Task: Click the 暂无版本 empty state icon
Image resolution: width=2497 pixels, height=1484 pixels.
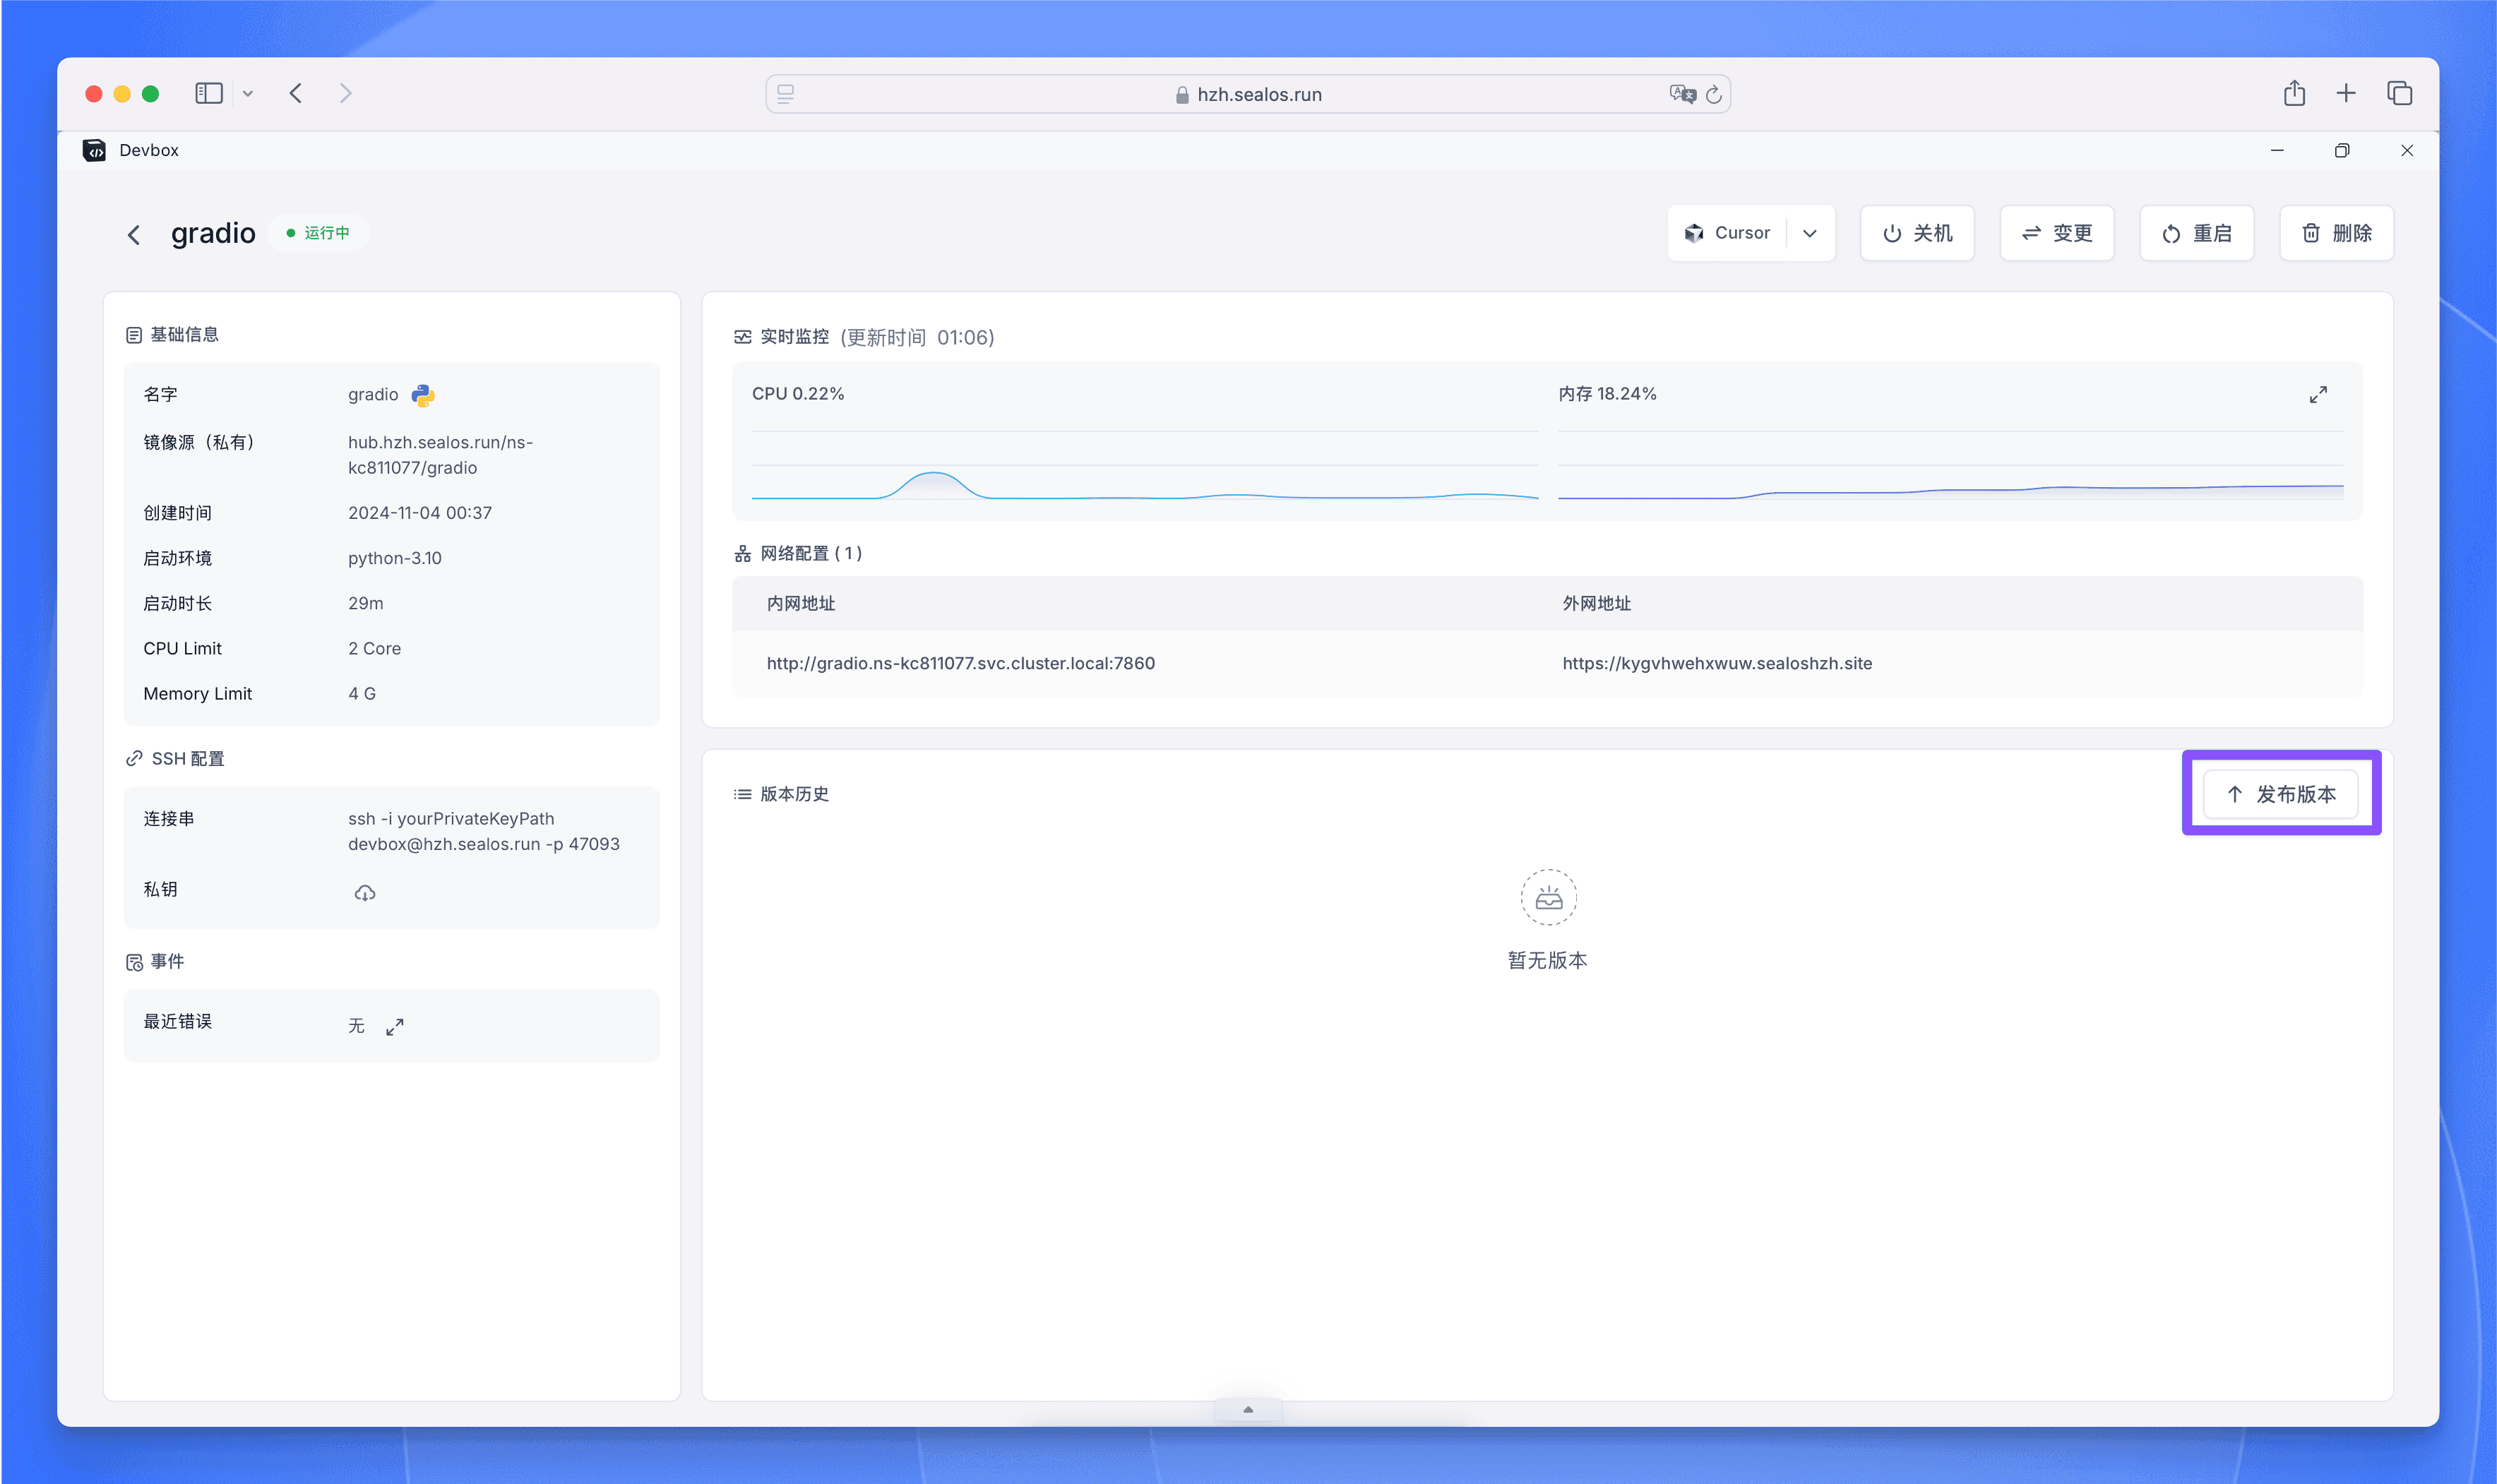Action: click(x=1548, y=897)
